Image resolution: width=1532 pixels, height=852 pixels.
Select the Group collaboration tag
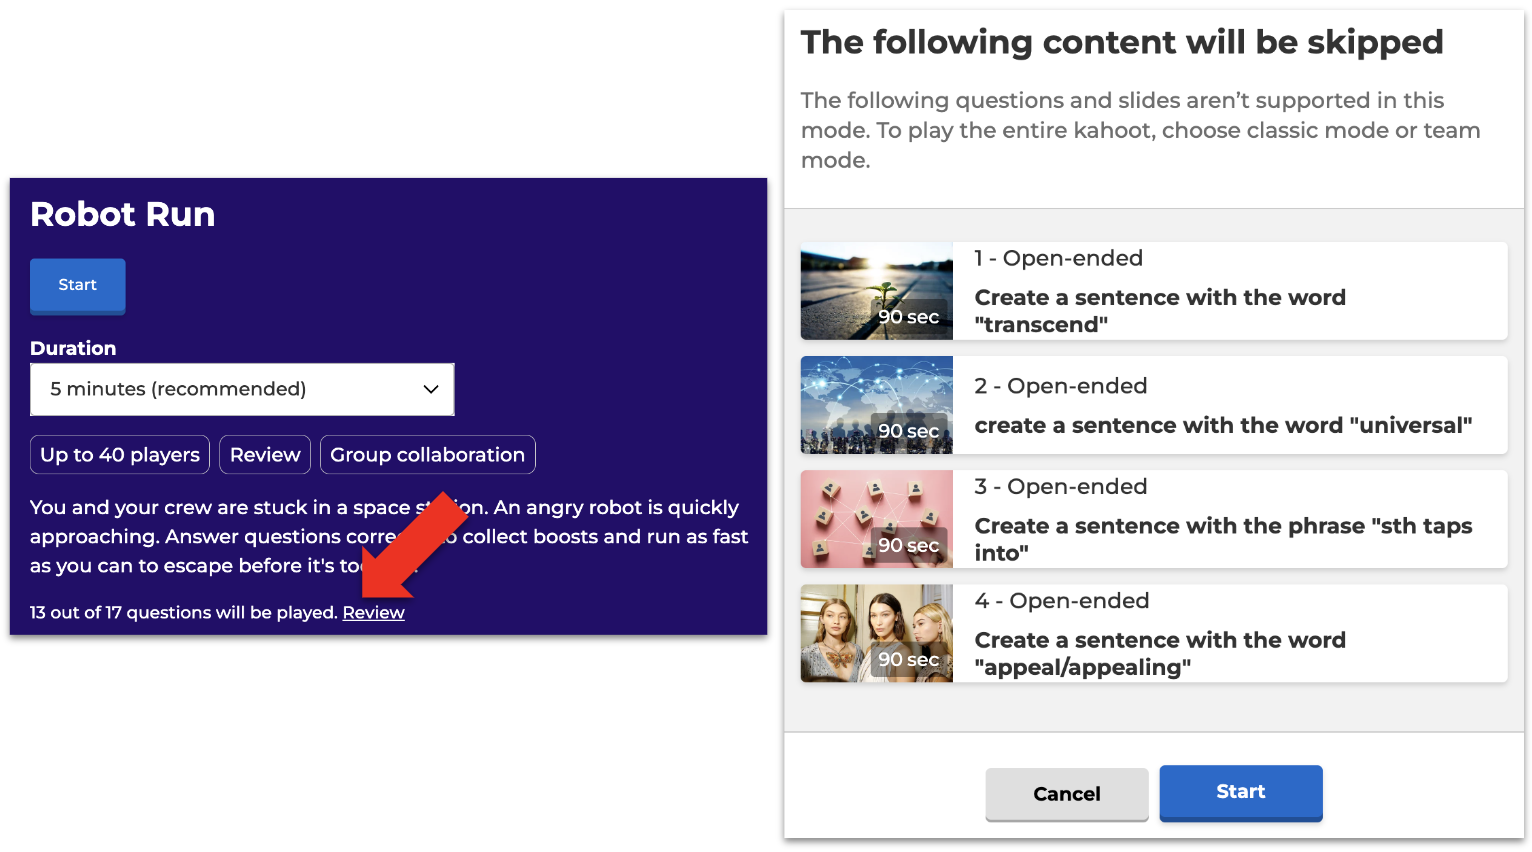tap(427, 455)
